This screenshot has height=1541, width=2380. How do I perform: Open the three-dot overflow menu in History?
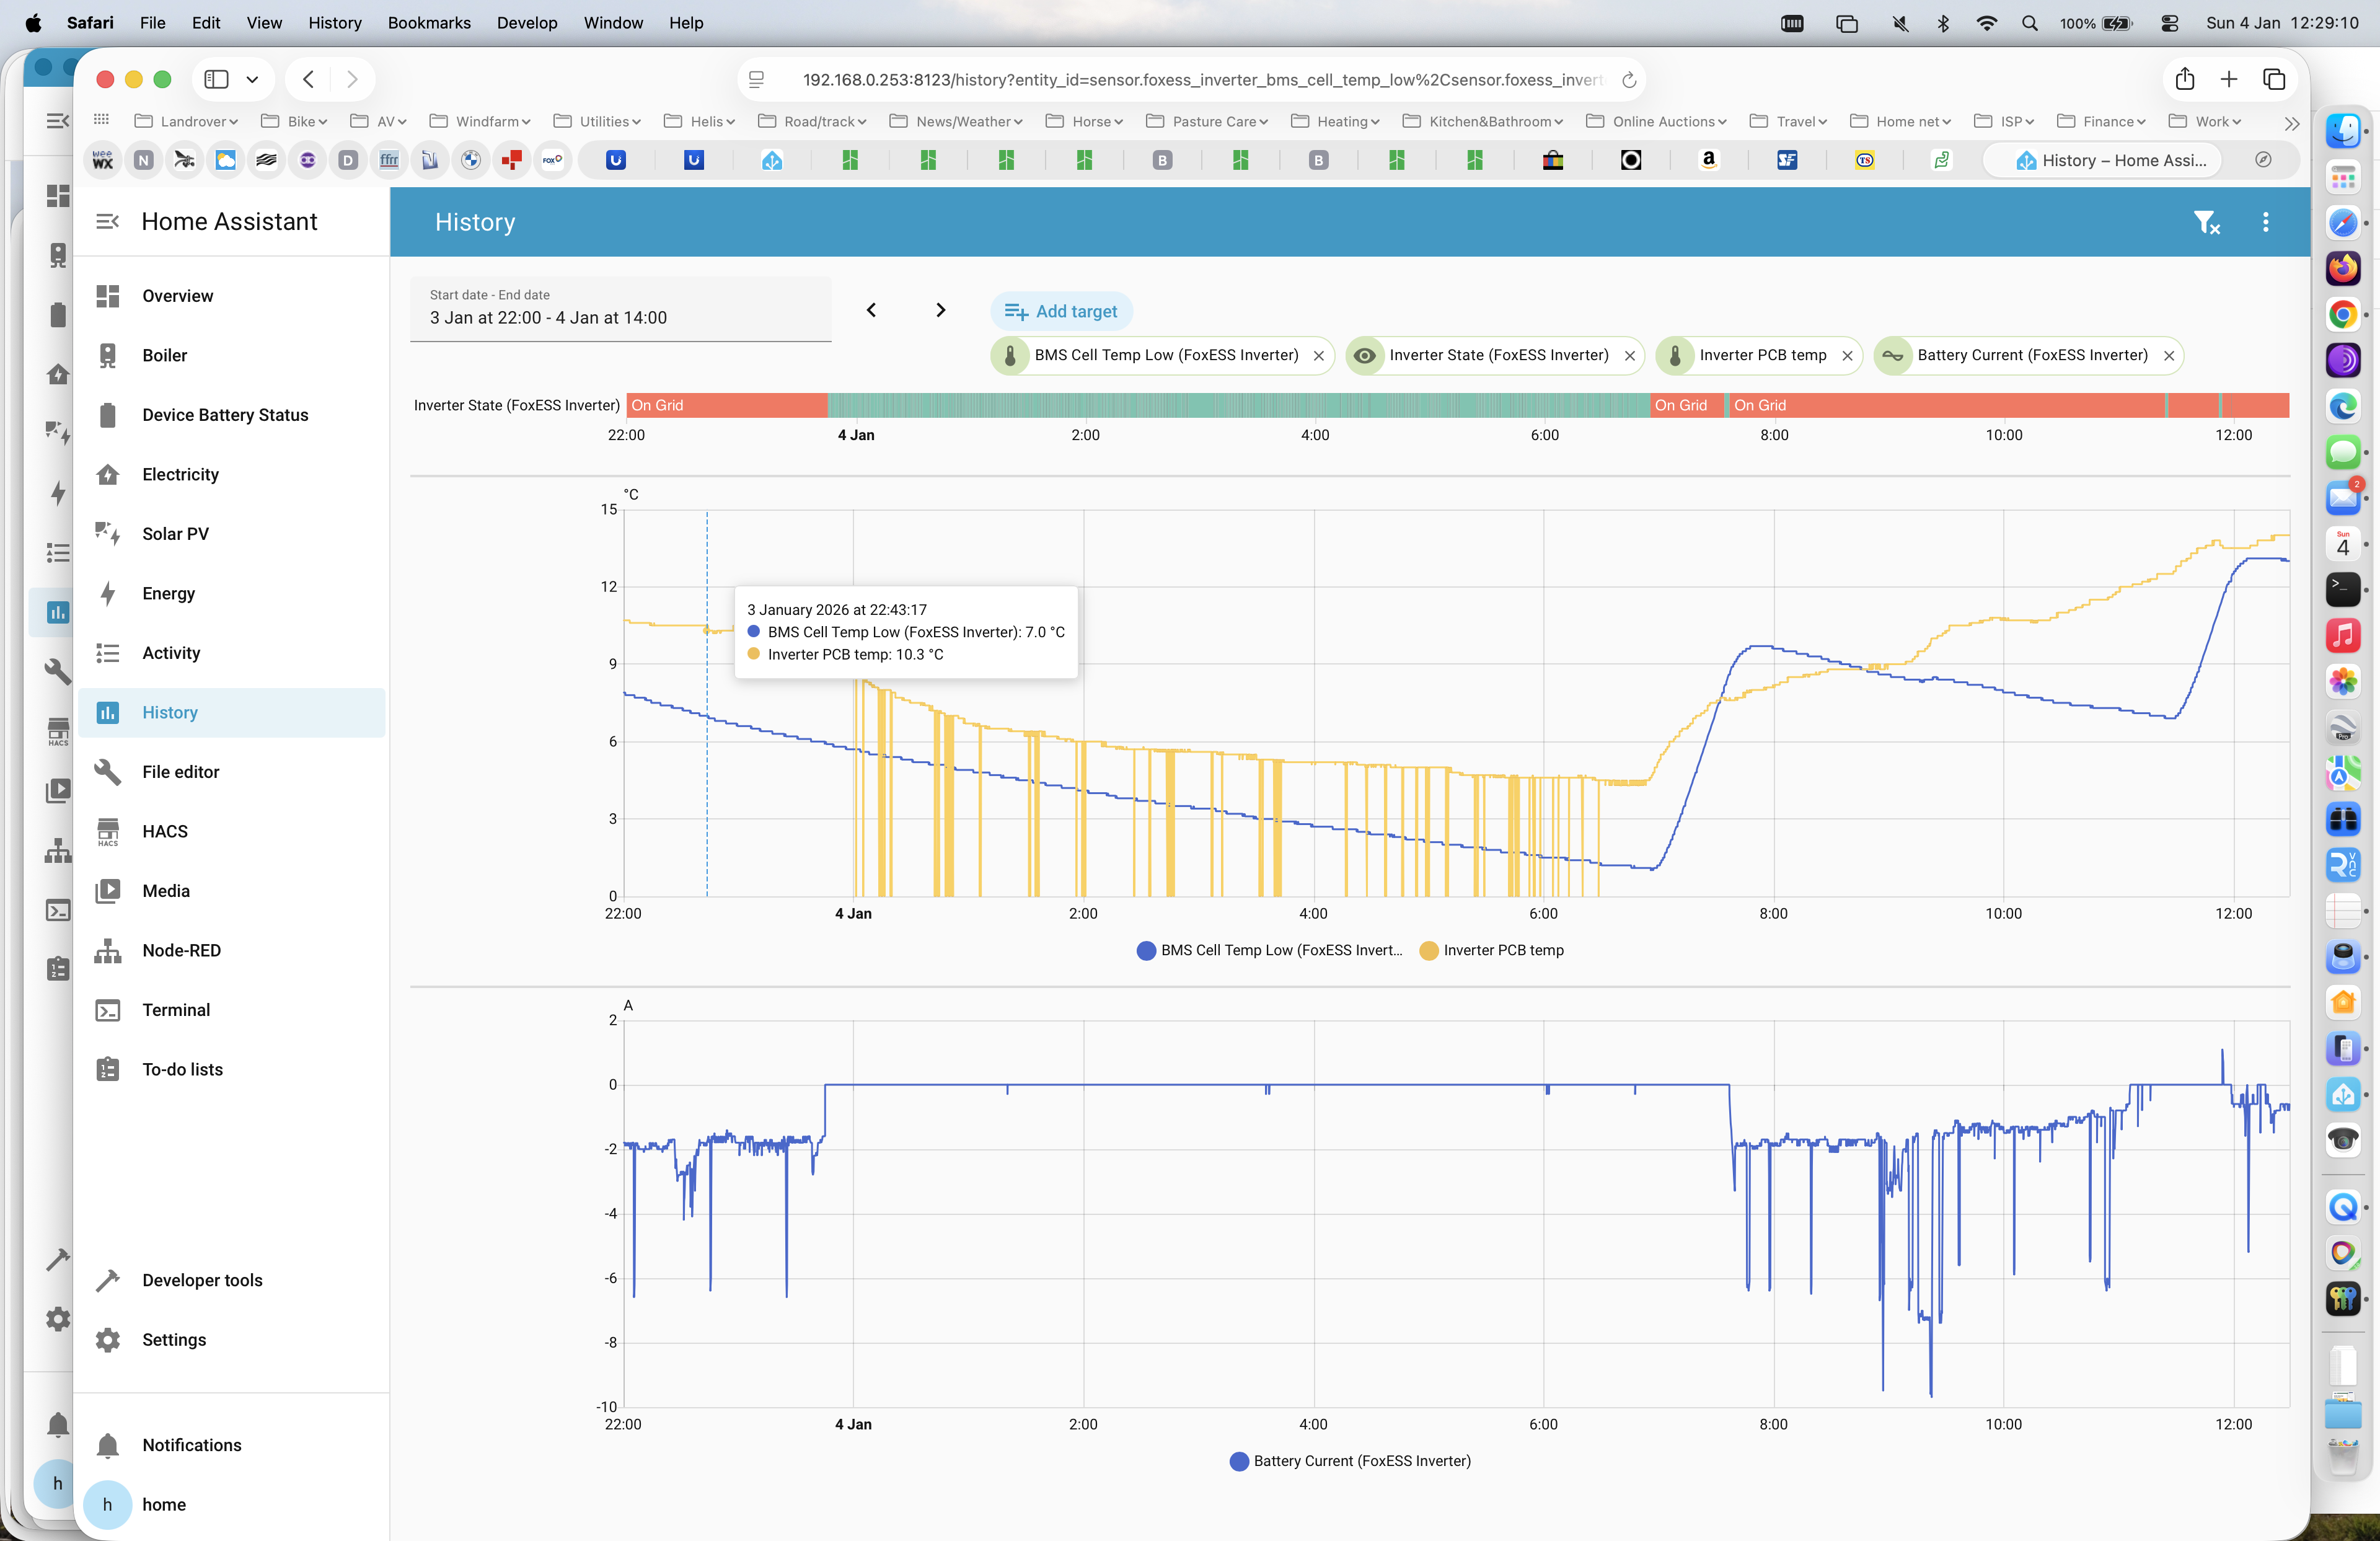pyautogui.click(x=2265, y=222)
